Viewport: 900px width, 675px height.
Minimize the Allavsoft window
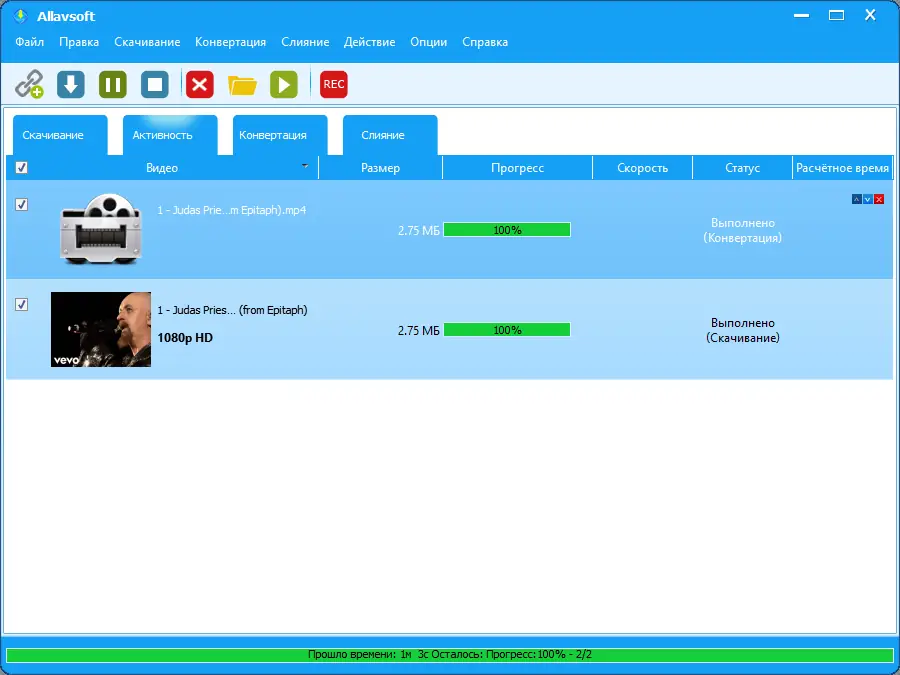pyautogui.click(x=801, y=15)
